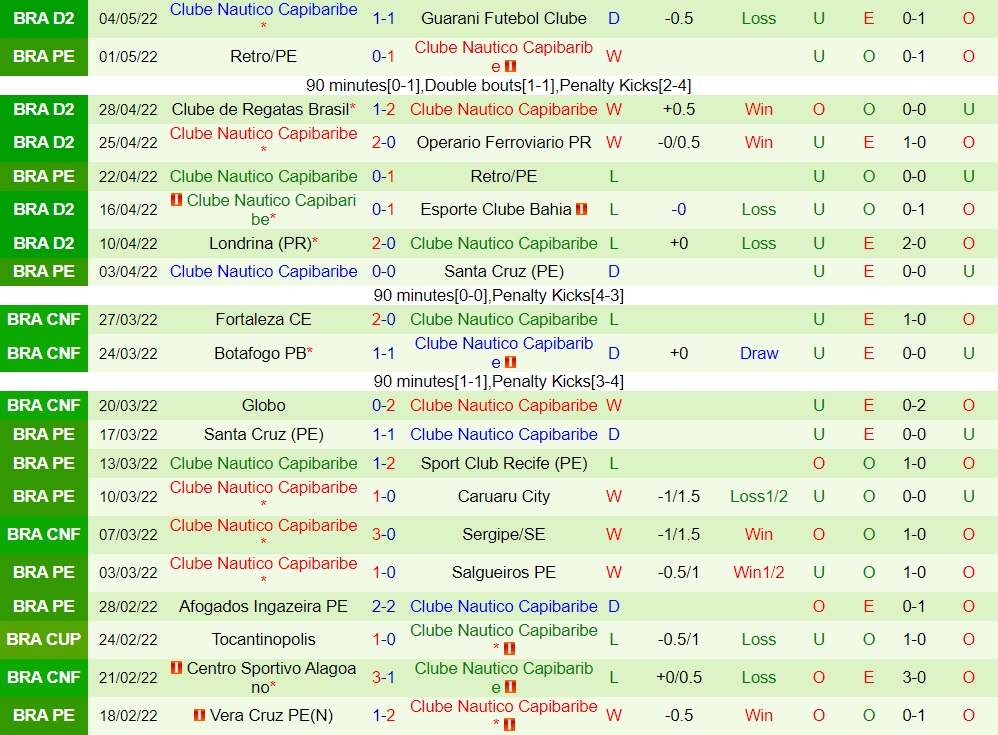Click Win1/2 result in Salgueiros PE row
Viewport: 998px width, 735px height.
coord(759,572)
